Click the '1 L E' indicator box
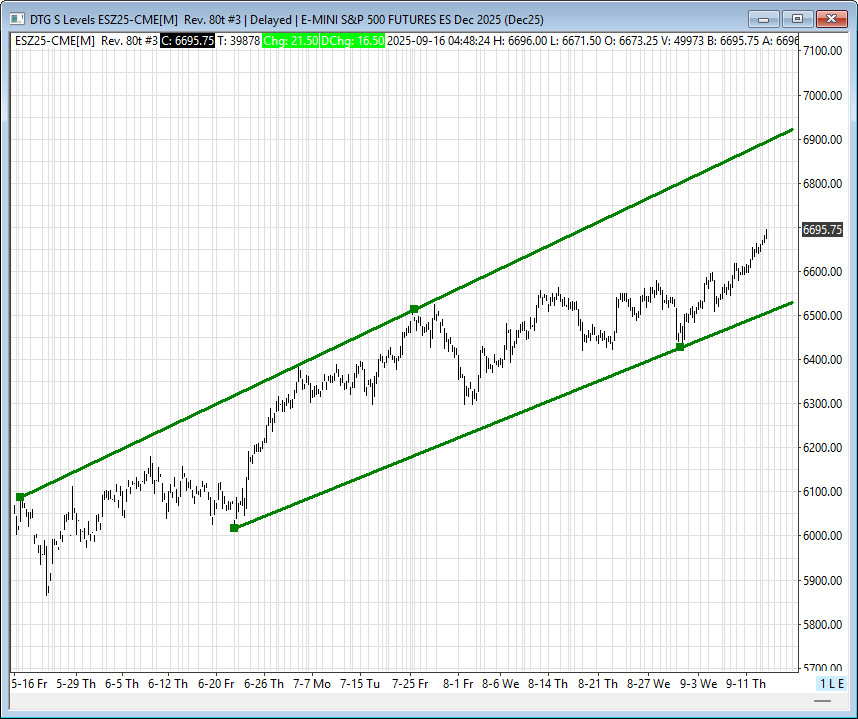The height and width of the screenshot is (719, 858). point(832,683)
